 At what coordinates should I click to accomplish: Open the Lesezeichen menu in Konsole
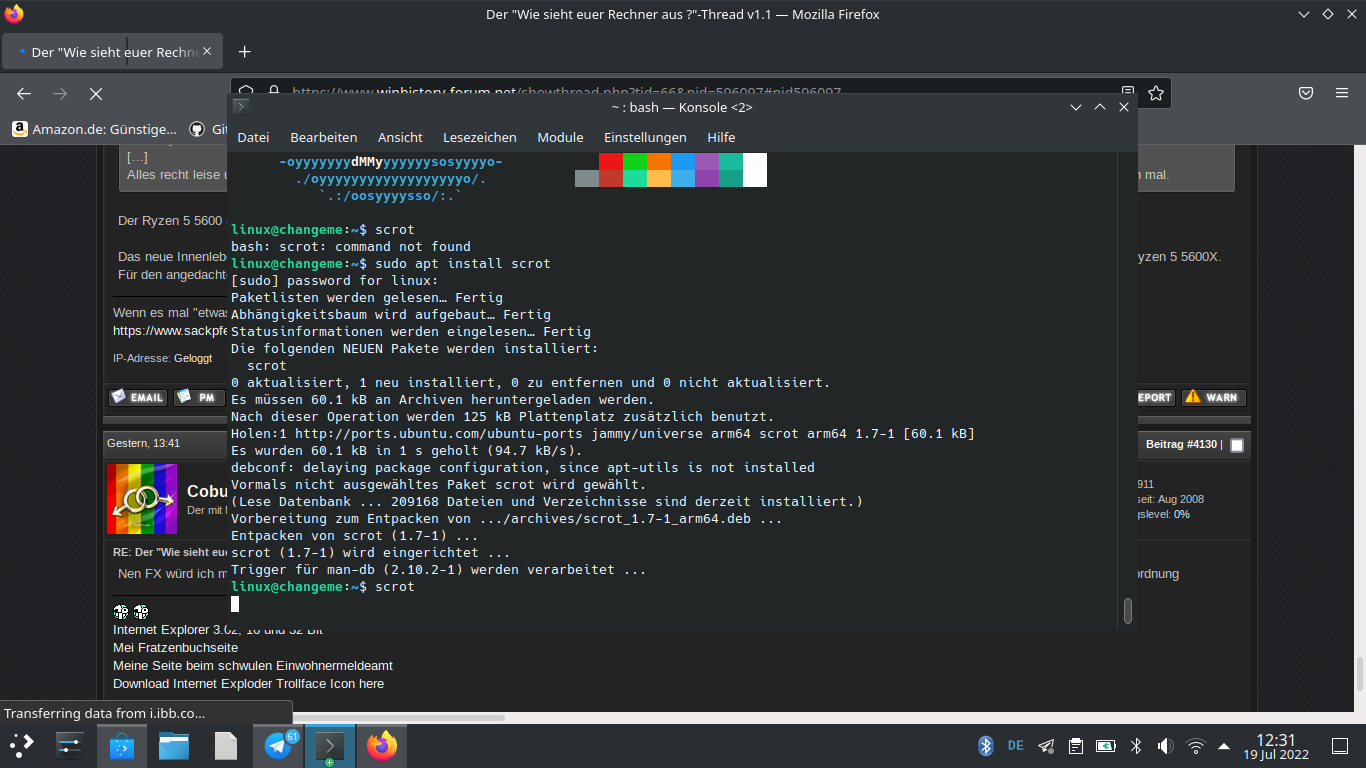pos(479,137)
